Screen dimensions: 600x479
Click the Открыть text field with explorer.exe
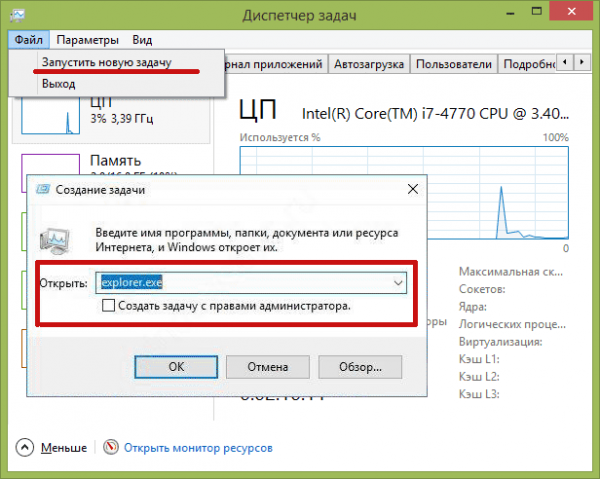click(251, 283)
